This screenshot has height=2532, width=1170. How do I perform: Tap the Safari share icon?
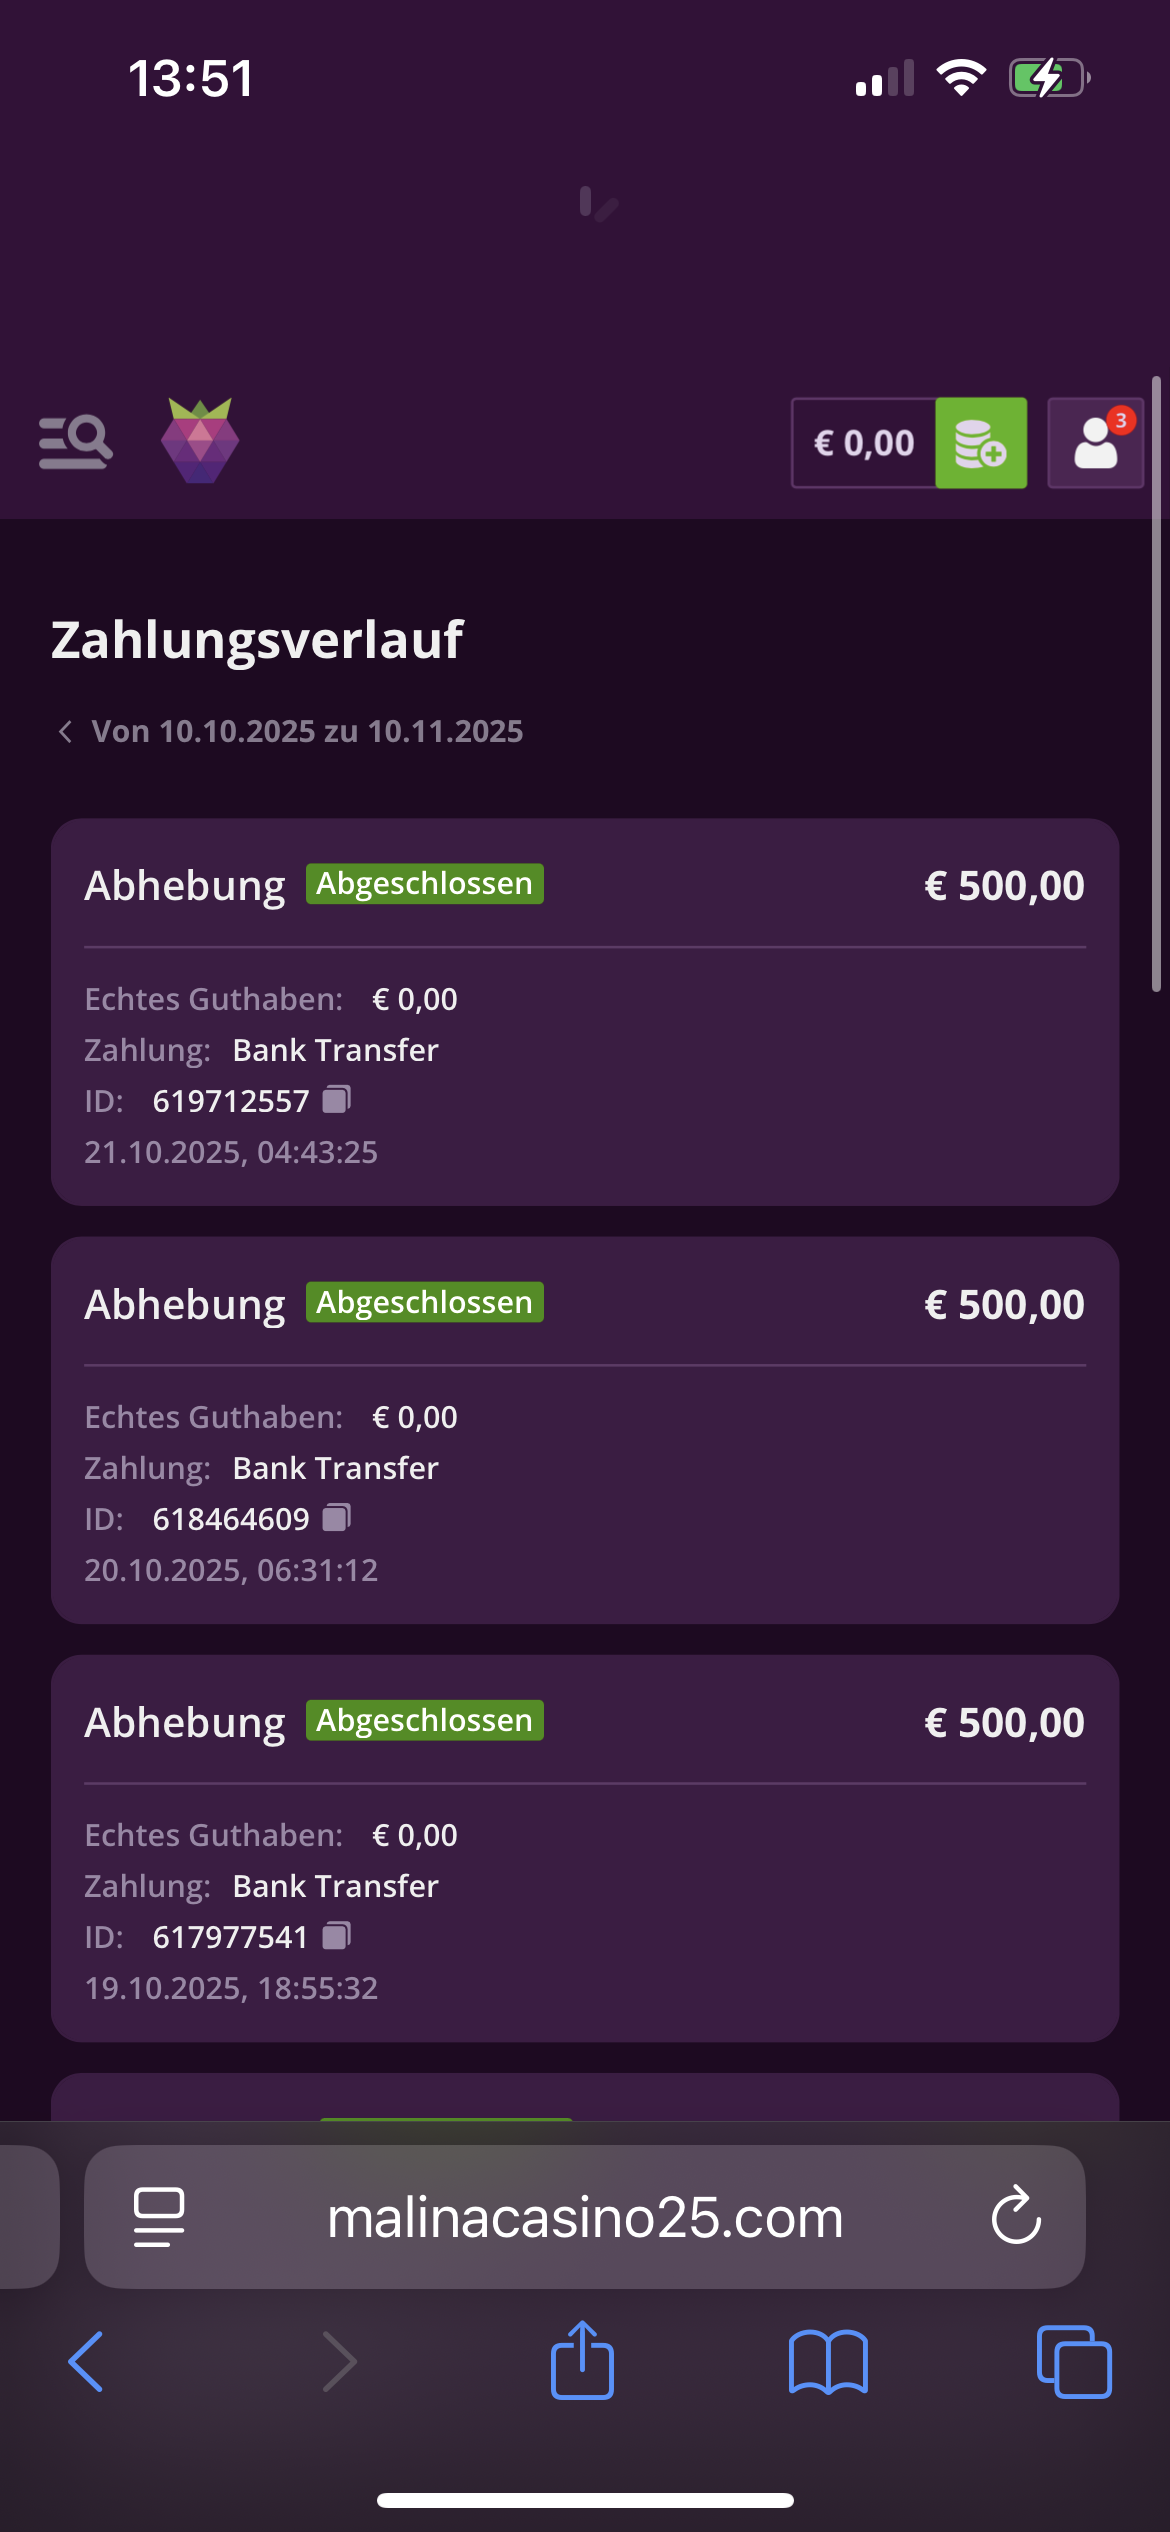(x=582, y=2361)
